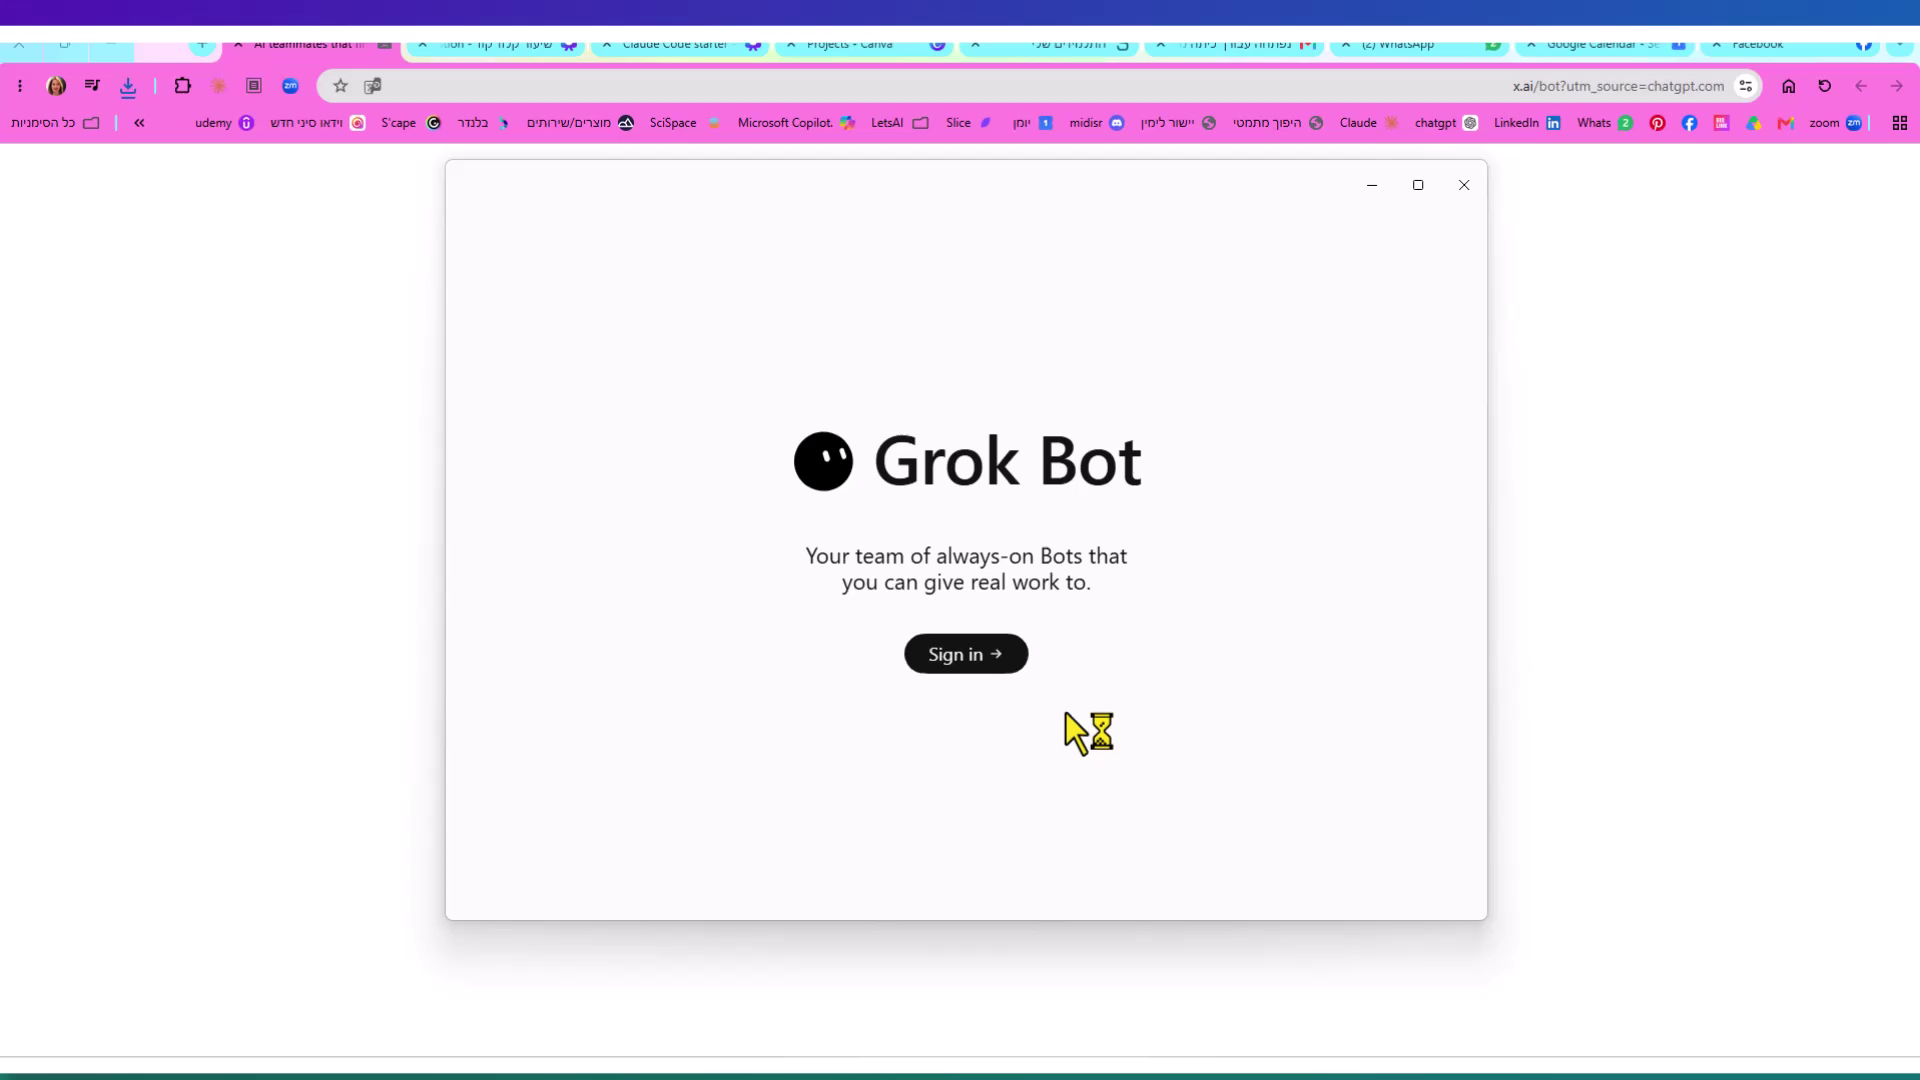Open the apps grid shortcut
This screenshot has width=1920, height=1080.
coord(1900,123)
